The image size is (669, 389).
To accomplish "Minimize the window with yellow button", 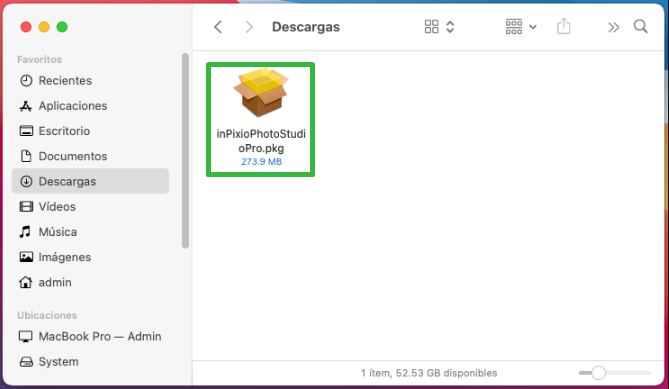I will pyautogui.click(x=44, y=27).
